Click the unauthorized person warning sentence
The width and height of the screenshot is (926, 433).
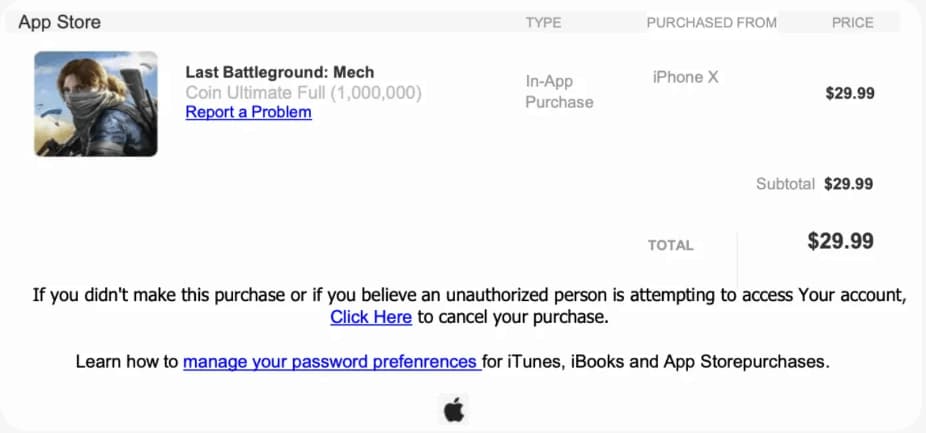pos(469,305)
